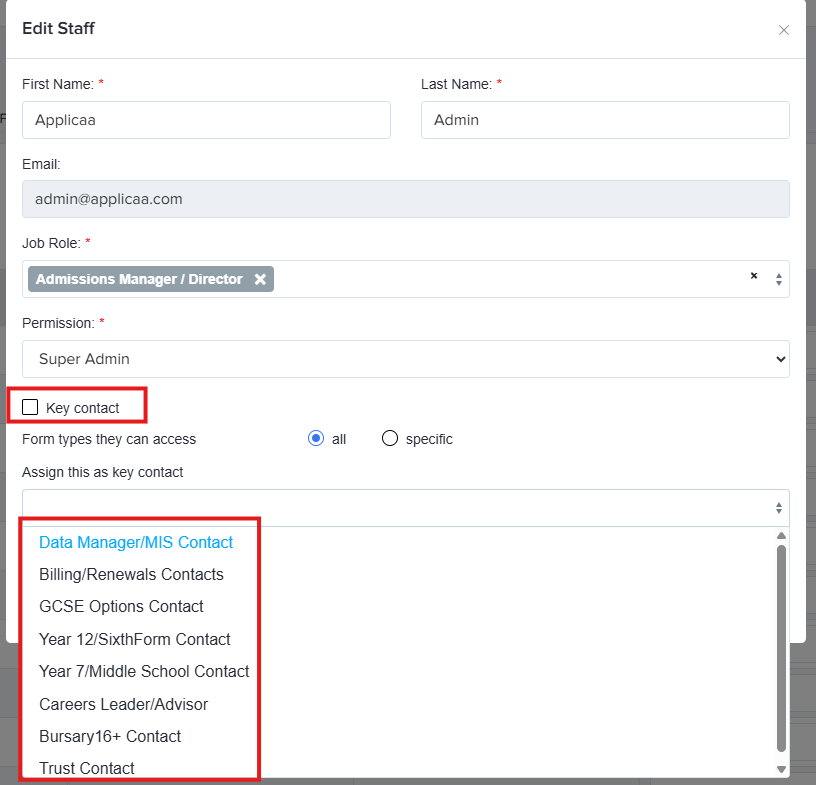Pick Year 12/SixthForm Contact
816x785 pixels.
(x=135, y=639)
